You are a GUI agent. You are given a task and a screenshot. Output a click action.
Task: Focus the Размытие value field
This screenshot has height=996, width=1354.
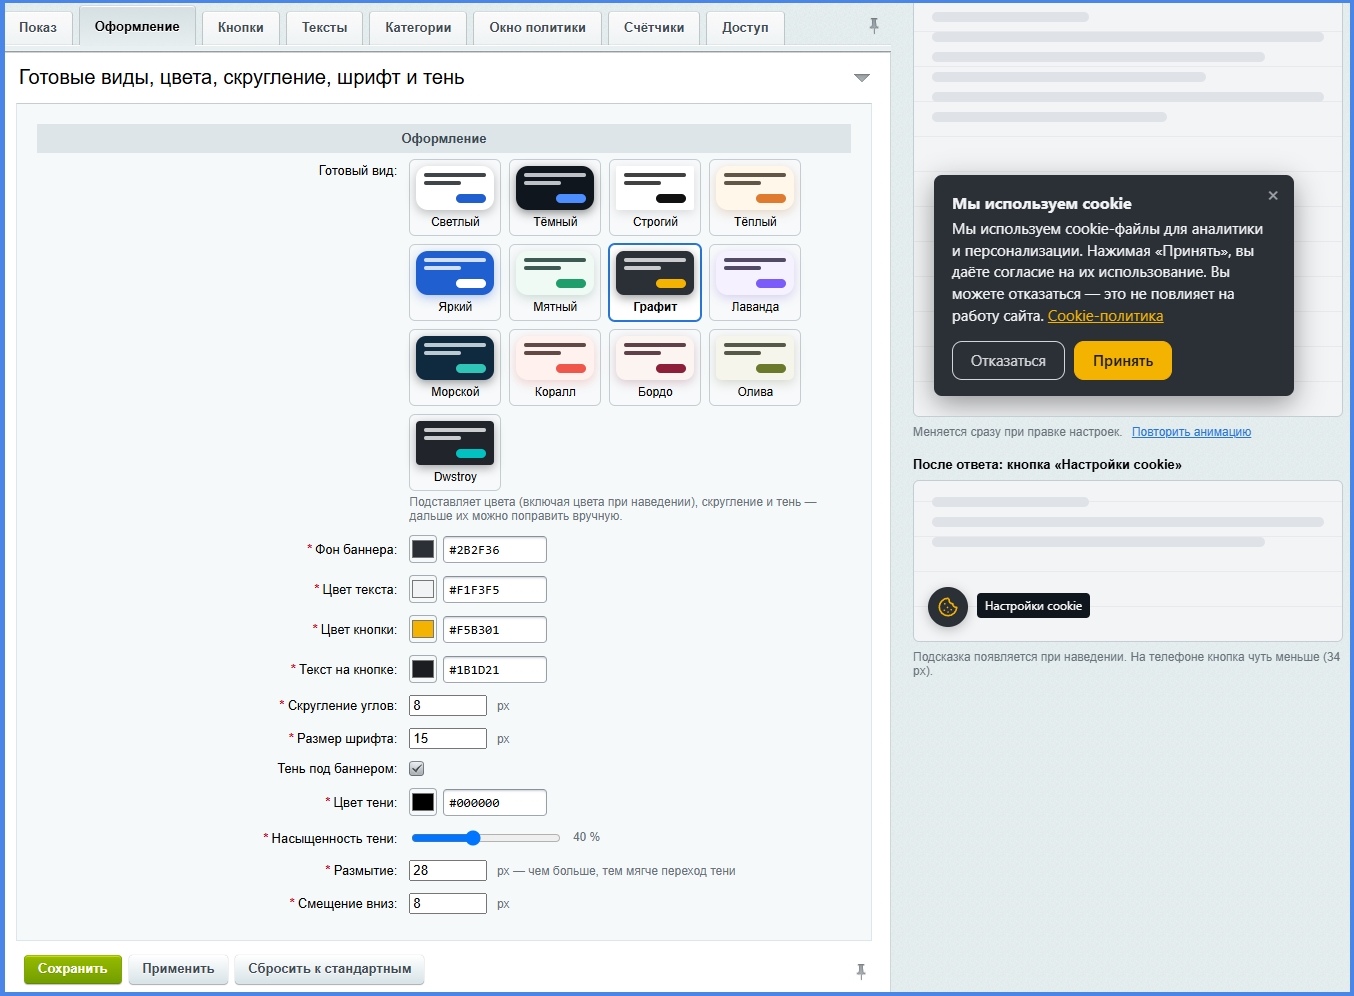tap(448, 871)
